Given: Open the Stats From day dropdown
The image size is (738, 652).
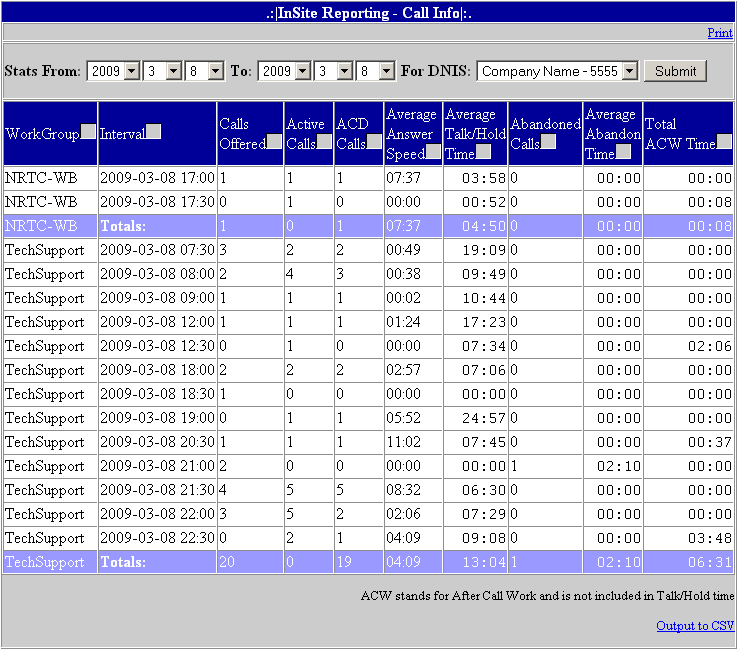Looking at the screenshot, I should (x=205, y=71).
